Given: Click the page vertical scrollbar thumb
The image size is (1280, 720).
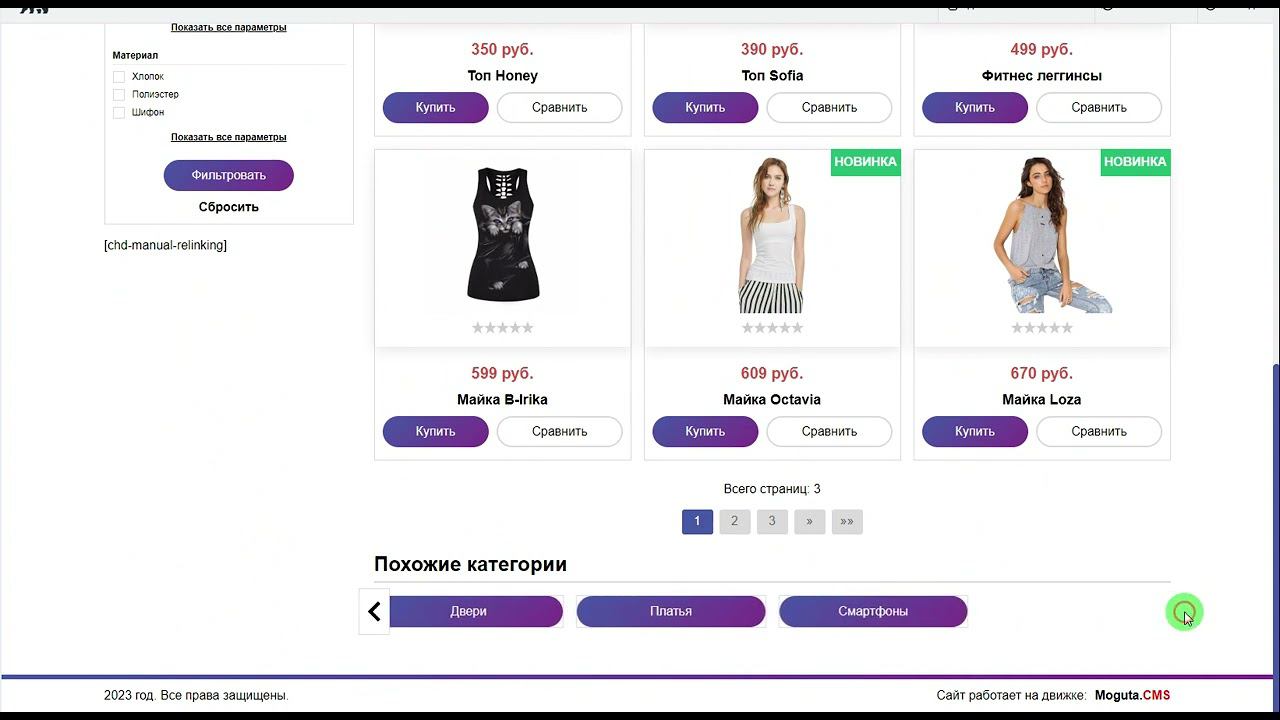Looking at the screenshot, I should point(1275,520).
